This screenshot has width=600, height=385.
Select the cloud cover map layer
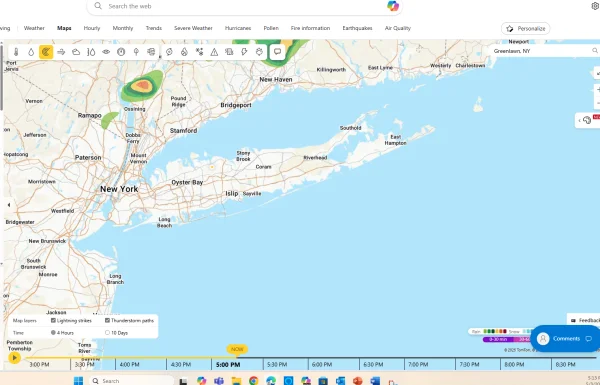(76, 52)
